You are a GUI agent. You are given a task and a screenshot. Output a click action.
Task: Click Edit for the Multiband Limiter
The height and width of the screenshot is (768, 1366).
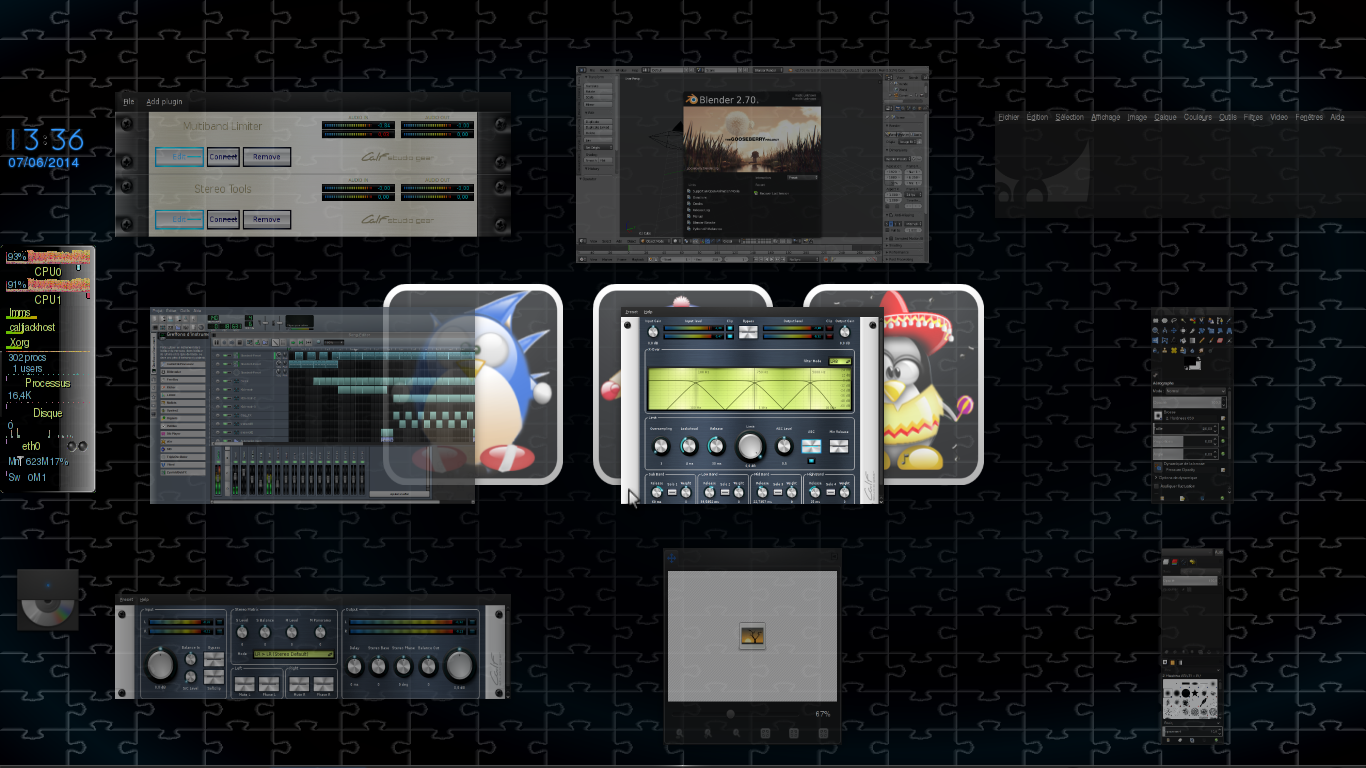pos(179,157)
